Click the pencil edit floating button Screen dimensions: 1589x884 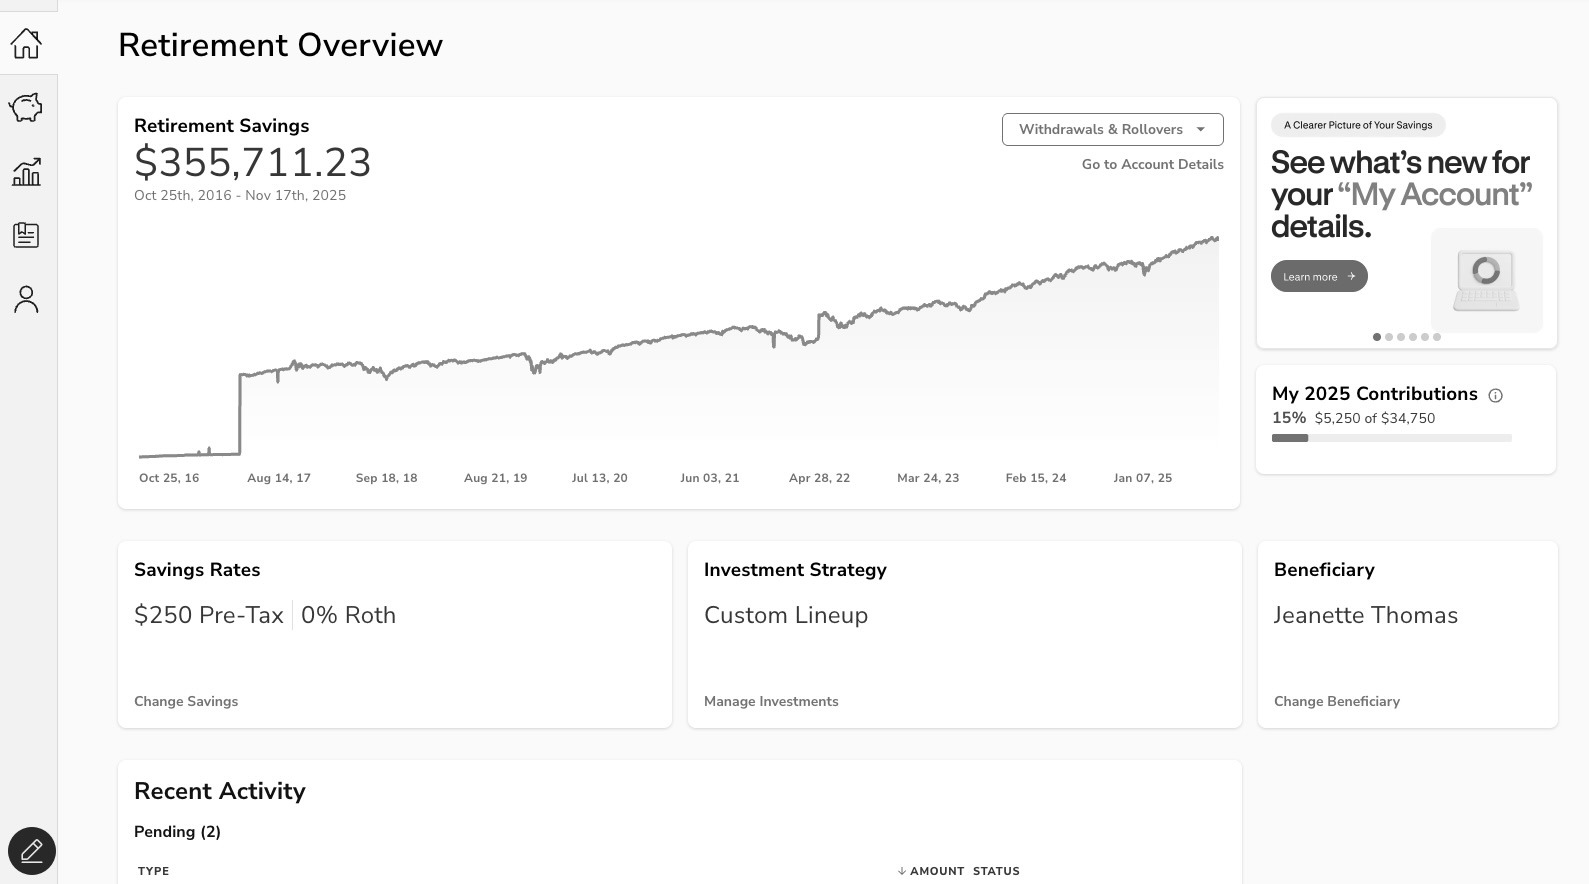coord(32,851)
